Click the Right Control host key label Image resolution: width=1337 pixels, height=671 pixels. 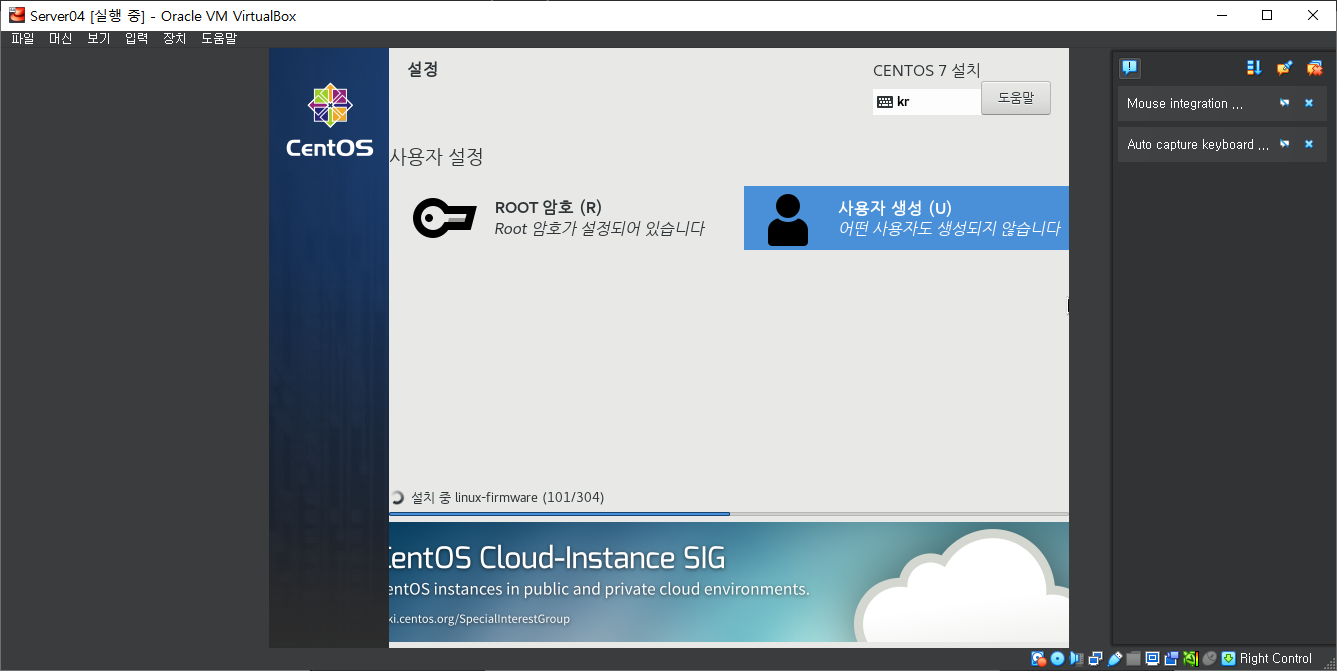[1276, 658]
